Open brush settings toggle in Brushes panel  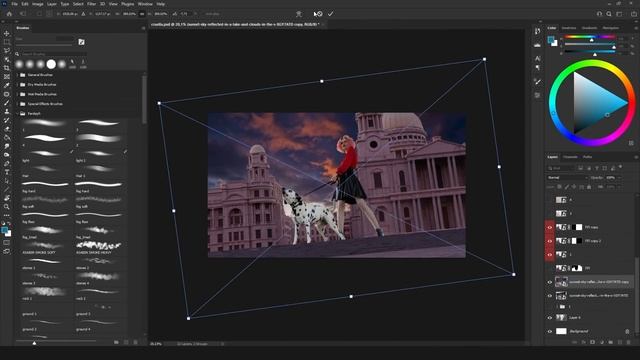pos(81,42)
